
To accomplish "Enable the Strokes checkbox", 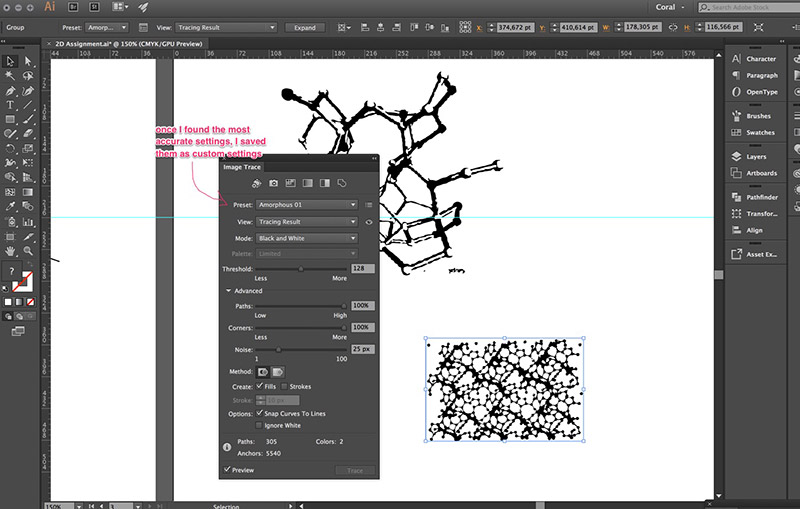I will (x=284, y=386).
